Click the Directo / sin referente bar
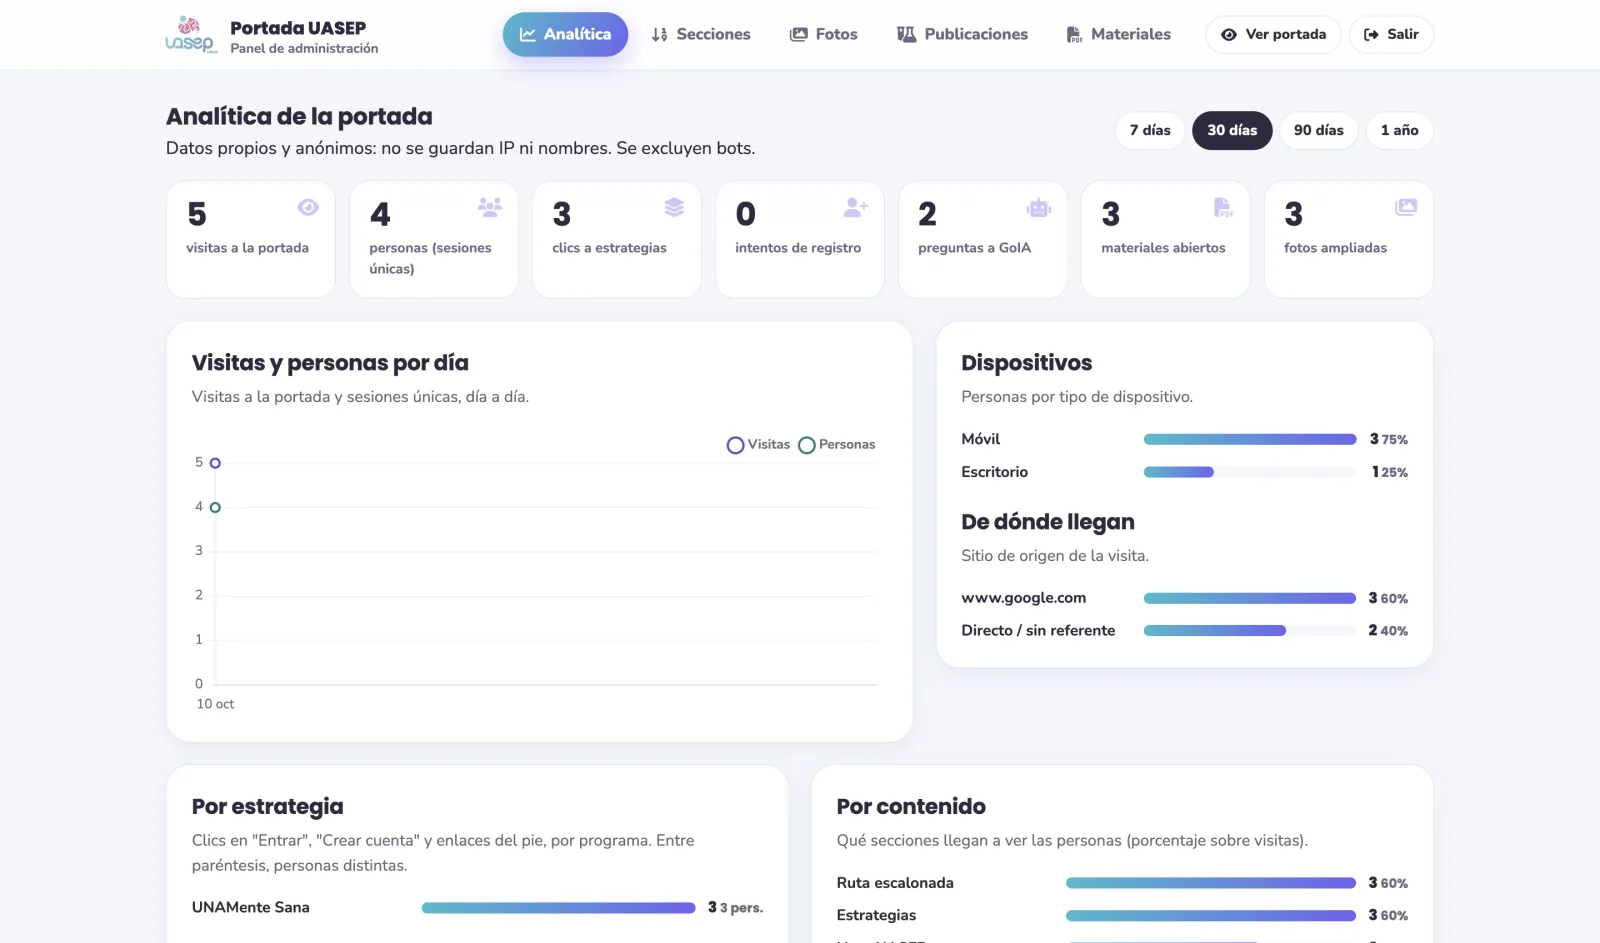The image size is (1600, 943). tap(1250, 631)
